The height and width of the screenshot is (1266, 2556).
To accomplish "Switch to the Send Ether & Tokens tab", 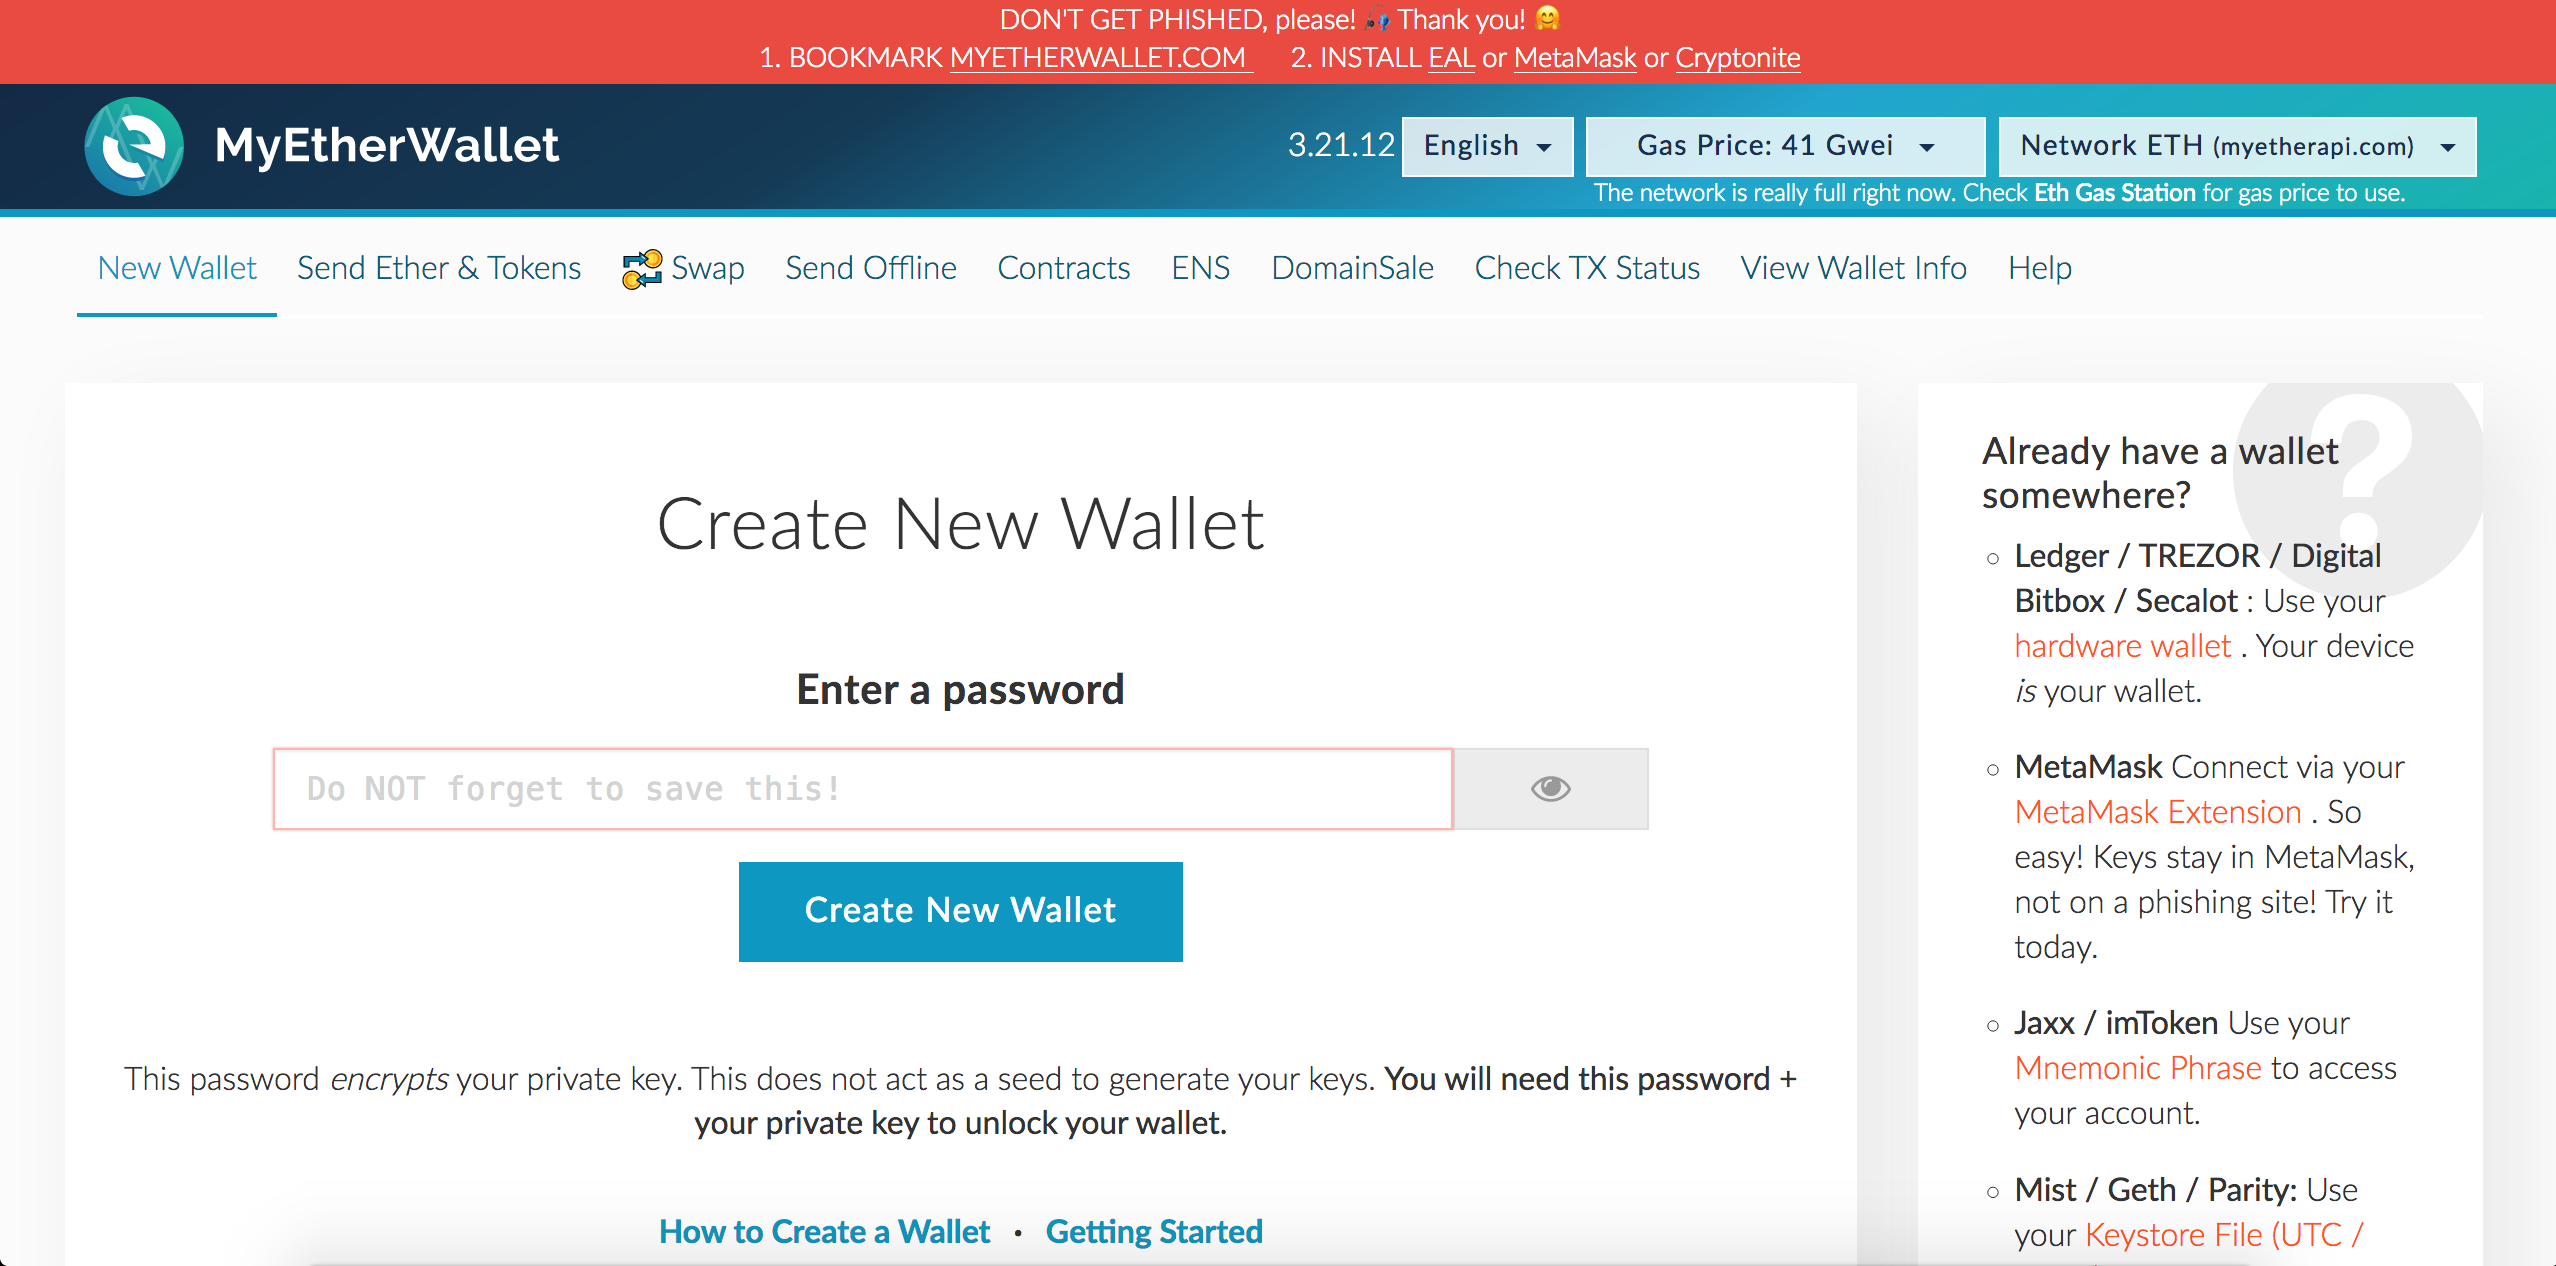I will point(439,268).
